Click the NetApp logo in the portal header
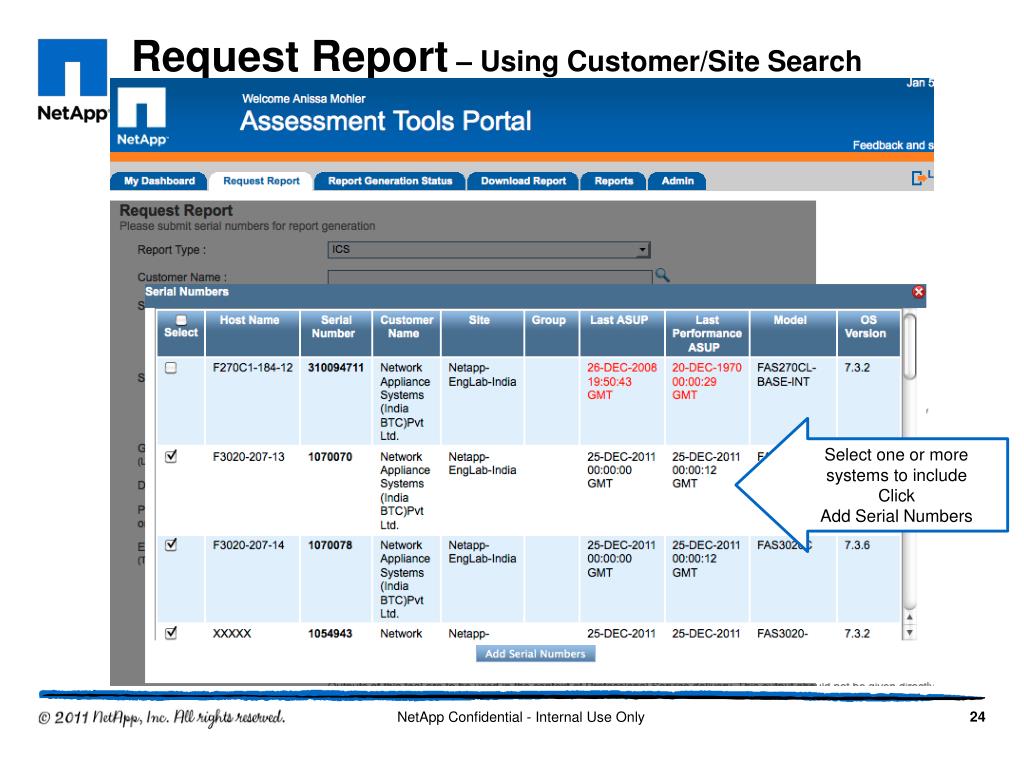The height and width of the screenshot is (768, 1024). pyautogui.click(x=142, y=116)
